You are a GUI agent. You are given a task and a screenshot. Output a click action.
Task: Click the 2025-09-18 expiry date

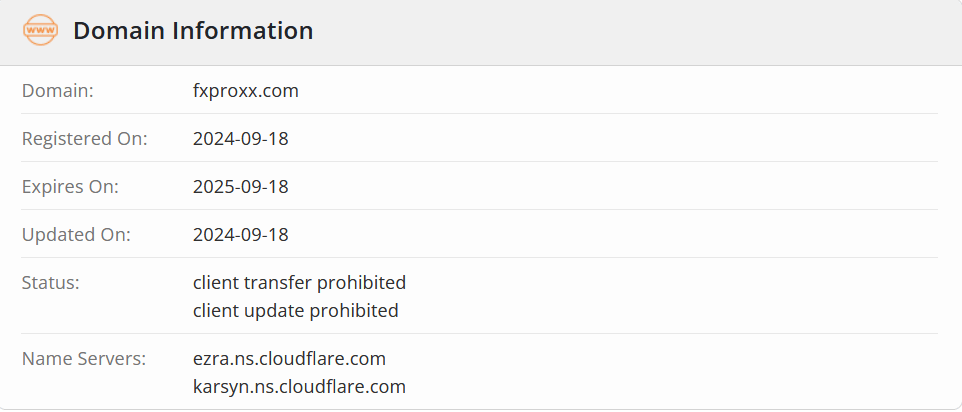(240, 186)
